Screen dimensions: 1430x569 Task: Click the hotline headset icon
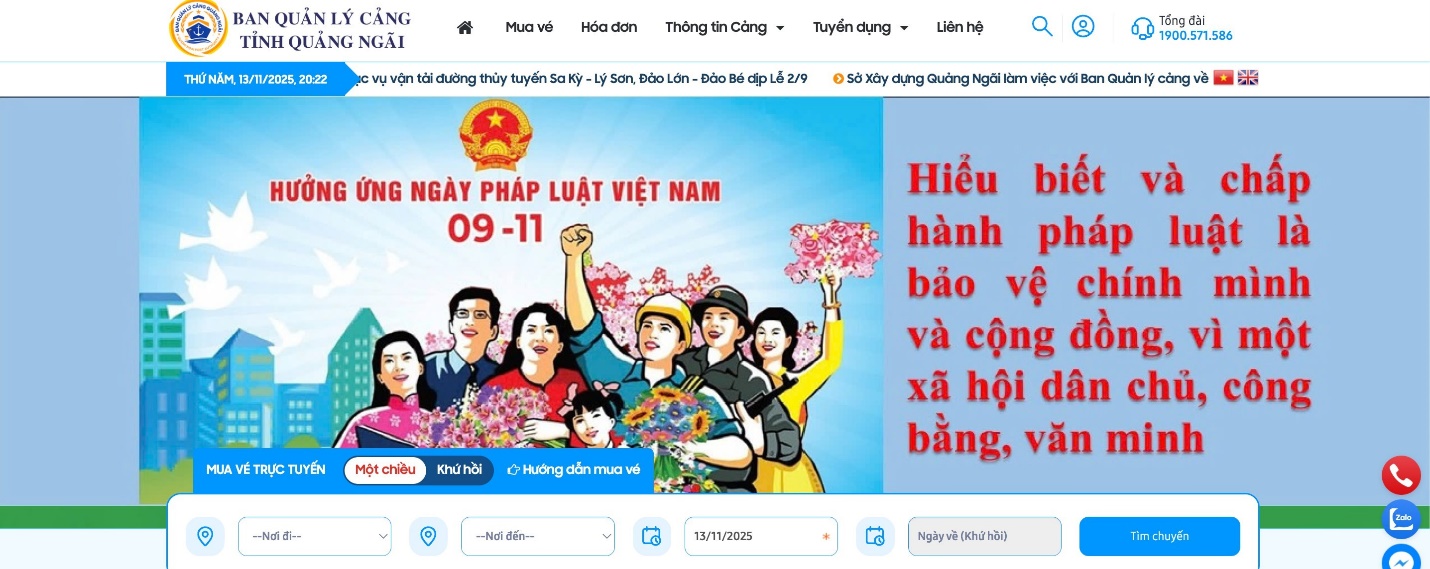click(x=1142, y=28)
